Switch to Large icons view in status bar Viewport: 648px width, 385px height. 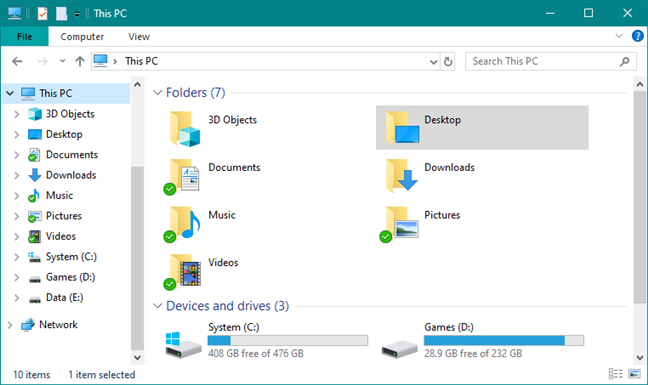[x=634, y=374]
